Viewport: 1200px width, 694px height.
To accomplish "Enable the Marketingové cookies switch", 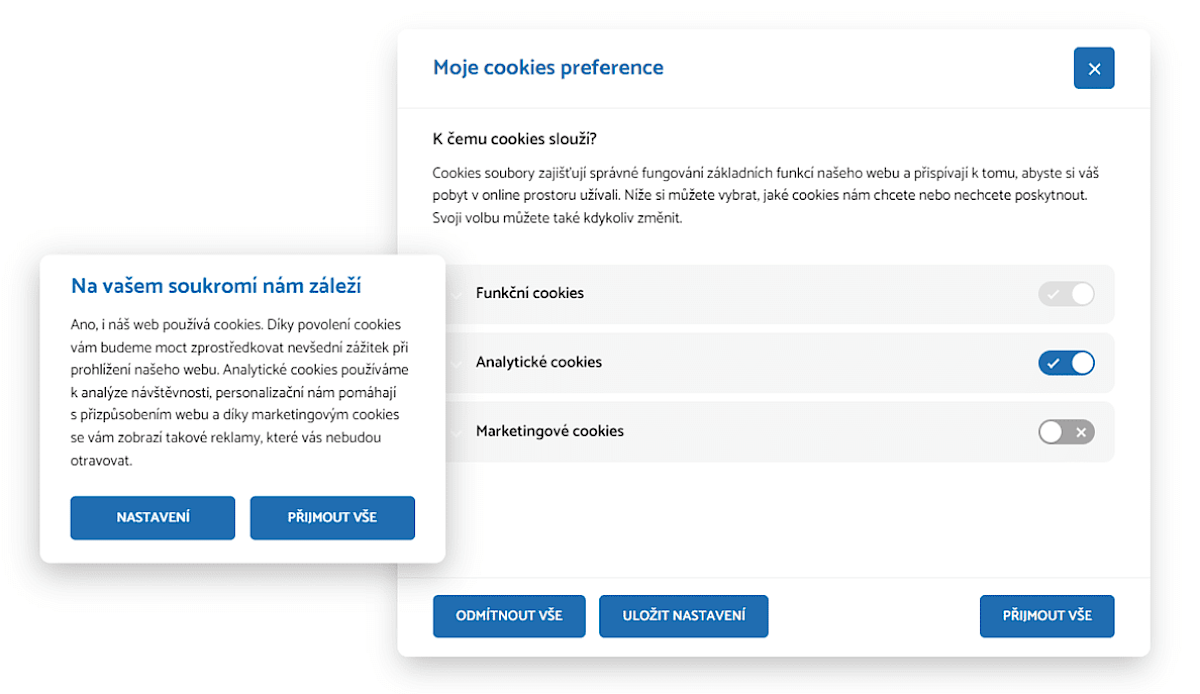I will [x=1066, y=432].
